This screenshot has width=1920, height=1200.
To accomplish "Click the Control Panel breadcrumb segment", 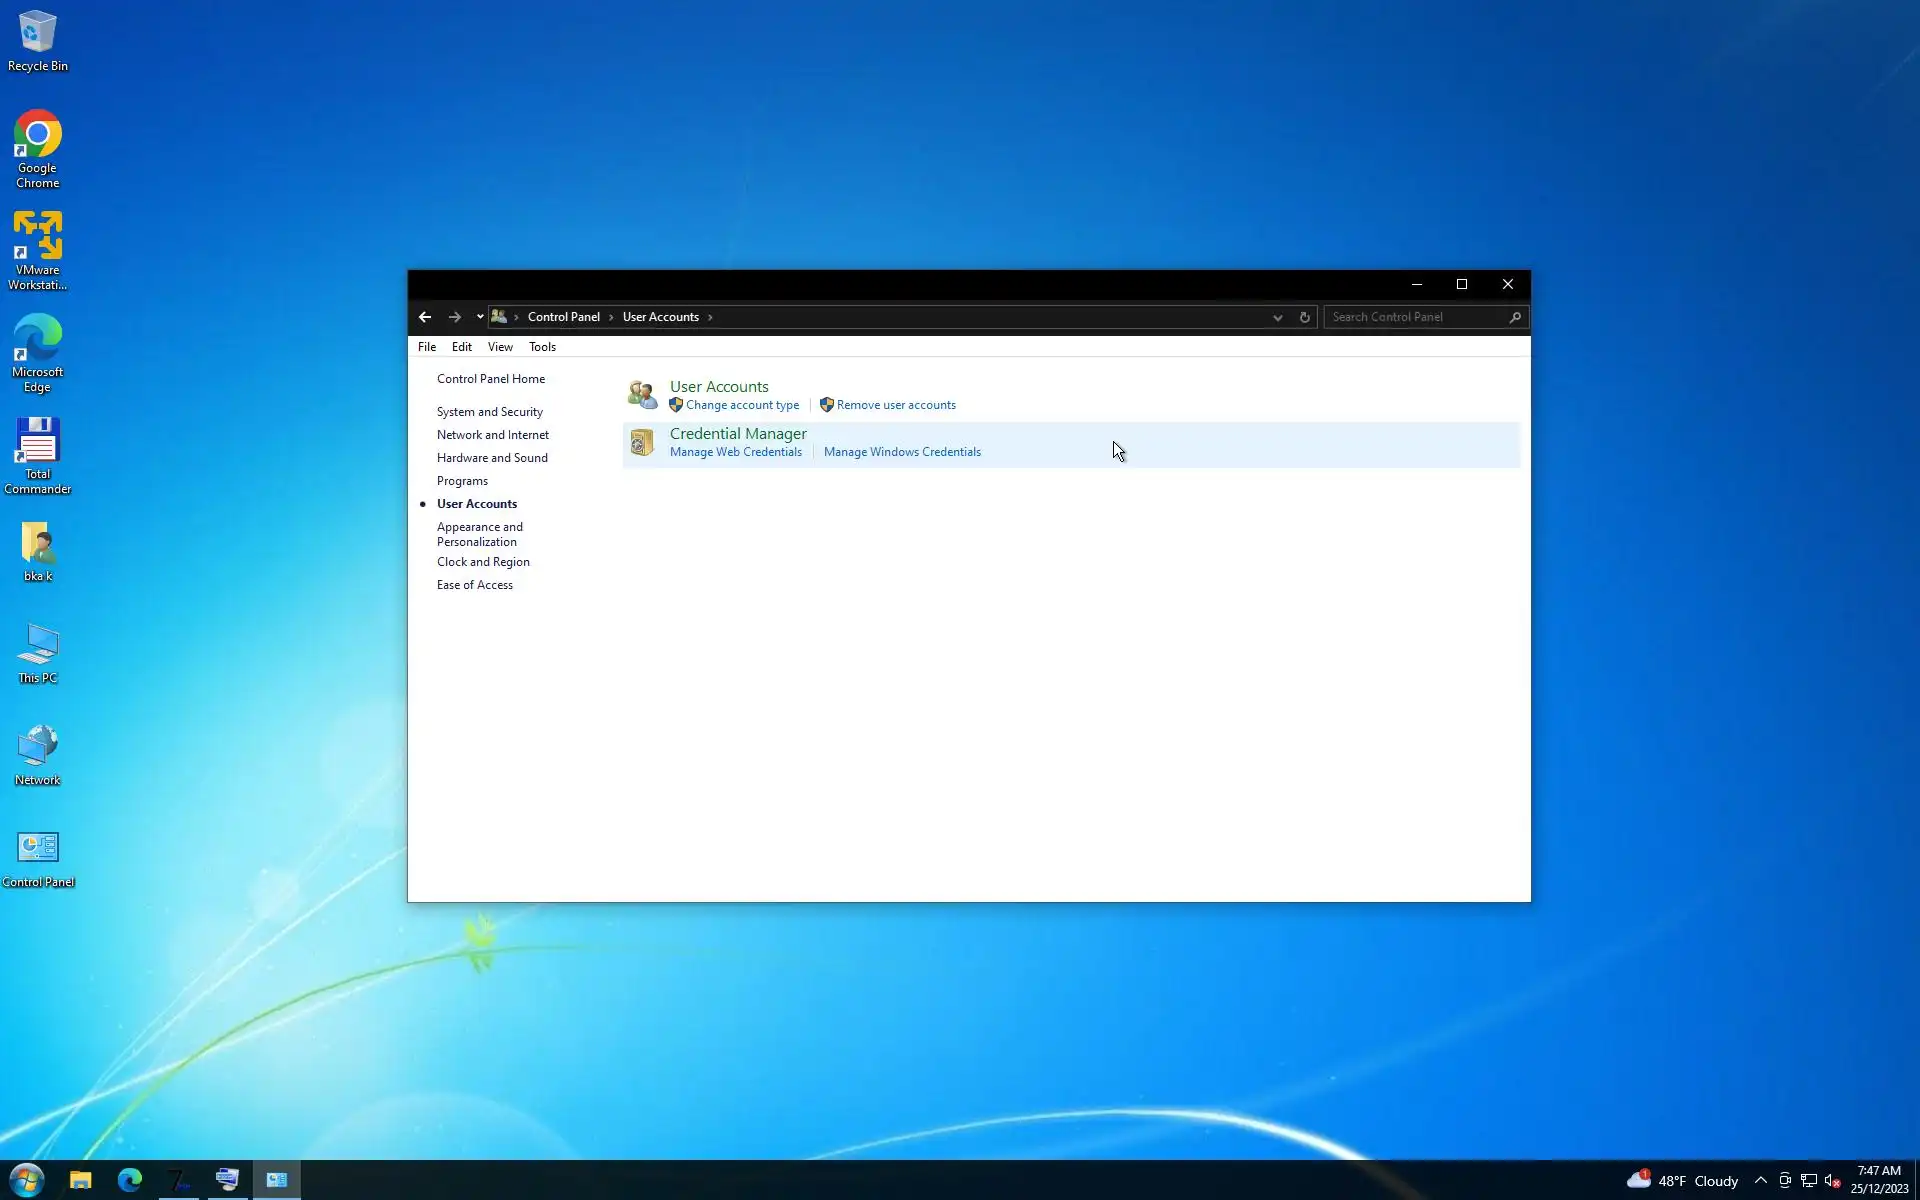I will pos(564,317).
